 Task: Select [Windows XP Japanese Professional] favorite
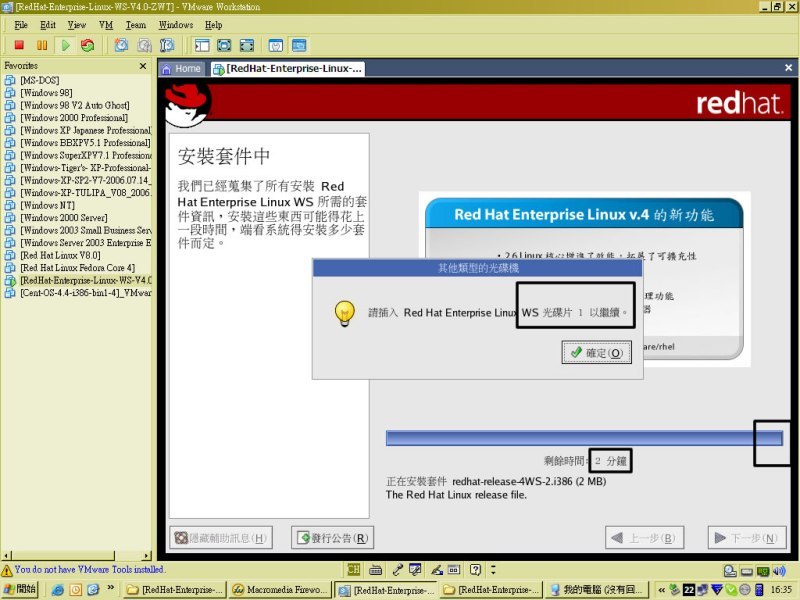click(x=78, y=130)
